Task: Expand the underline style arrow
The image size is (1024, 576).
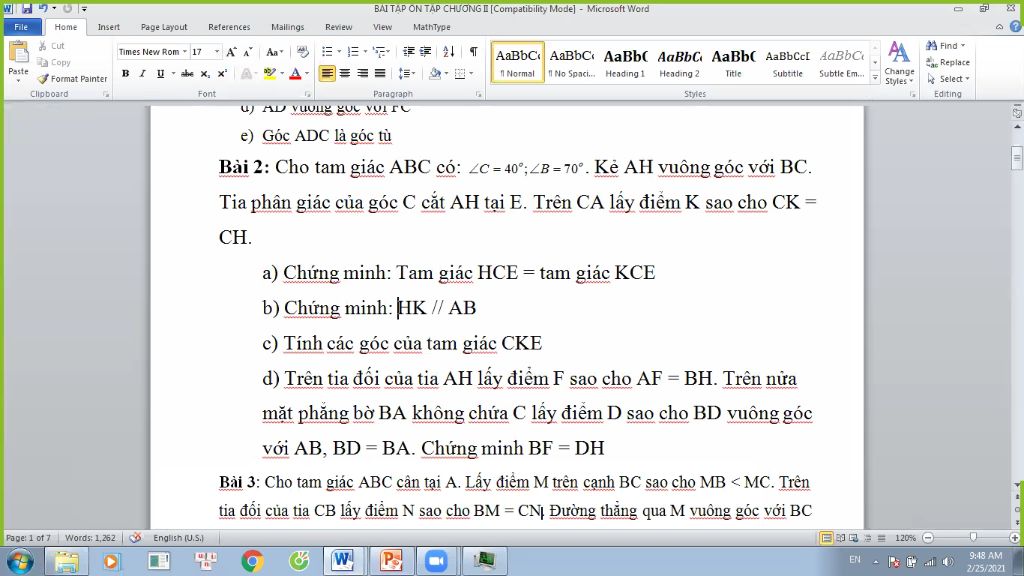Action: [x=173, y=74]
